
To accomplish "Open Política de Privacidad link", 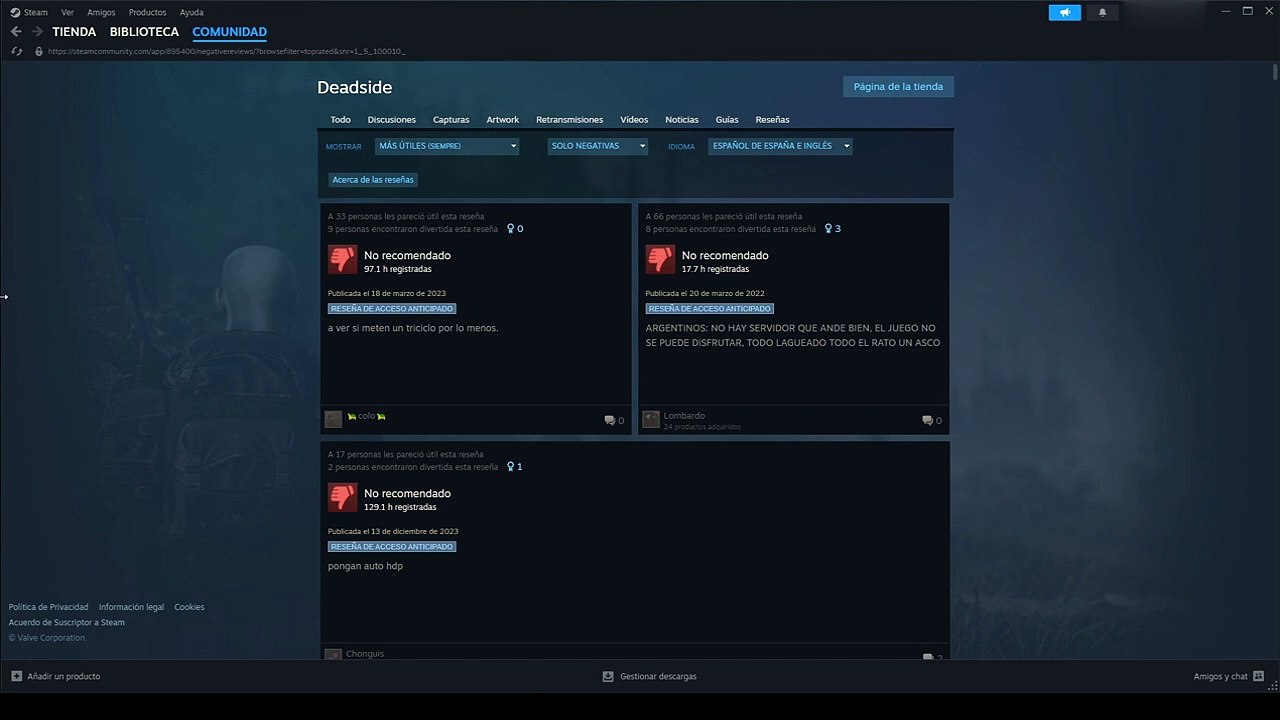I will (49, 607).
